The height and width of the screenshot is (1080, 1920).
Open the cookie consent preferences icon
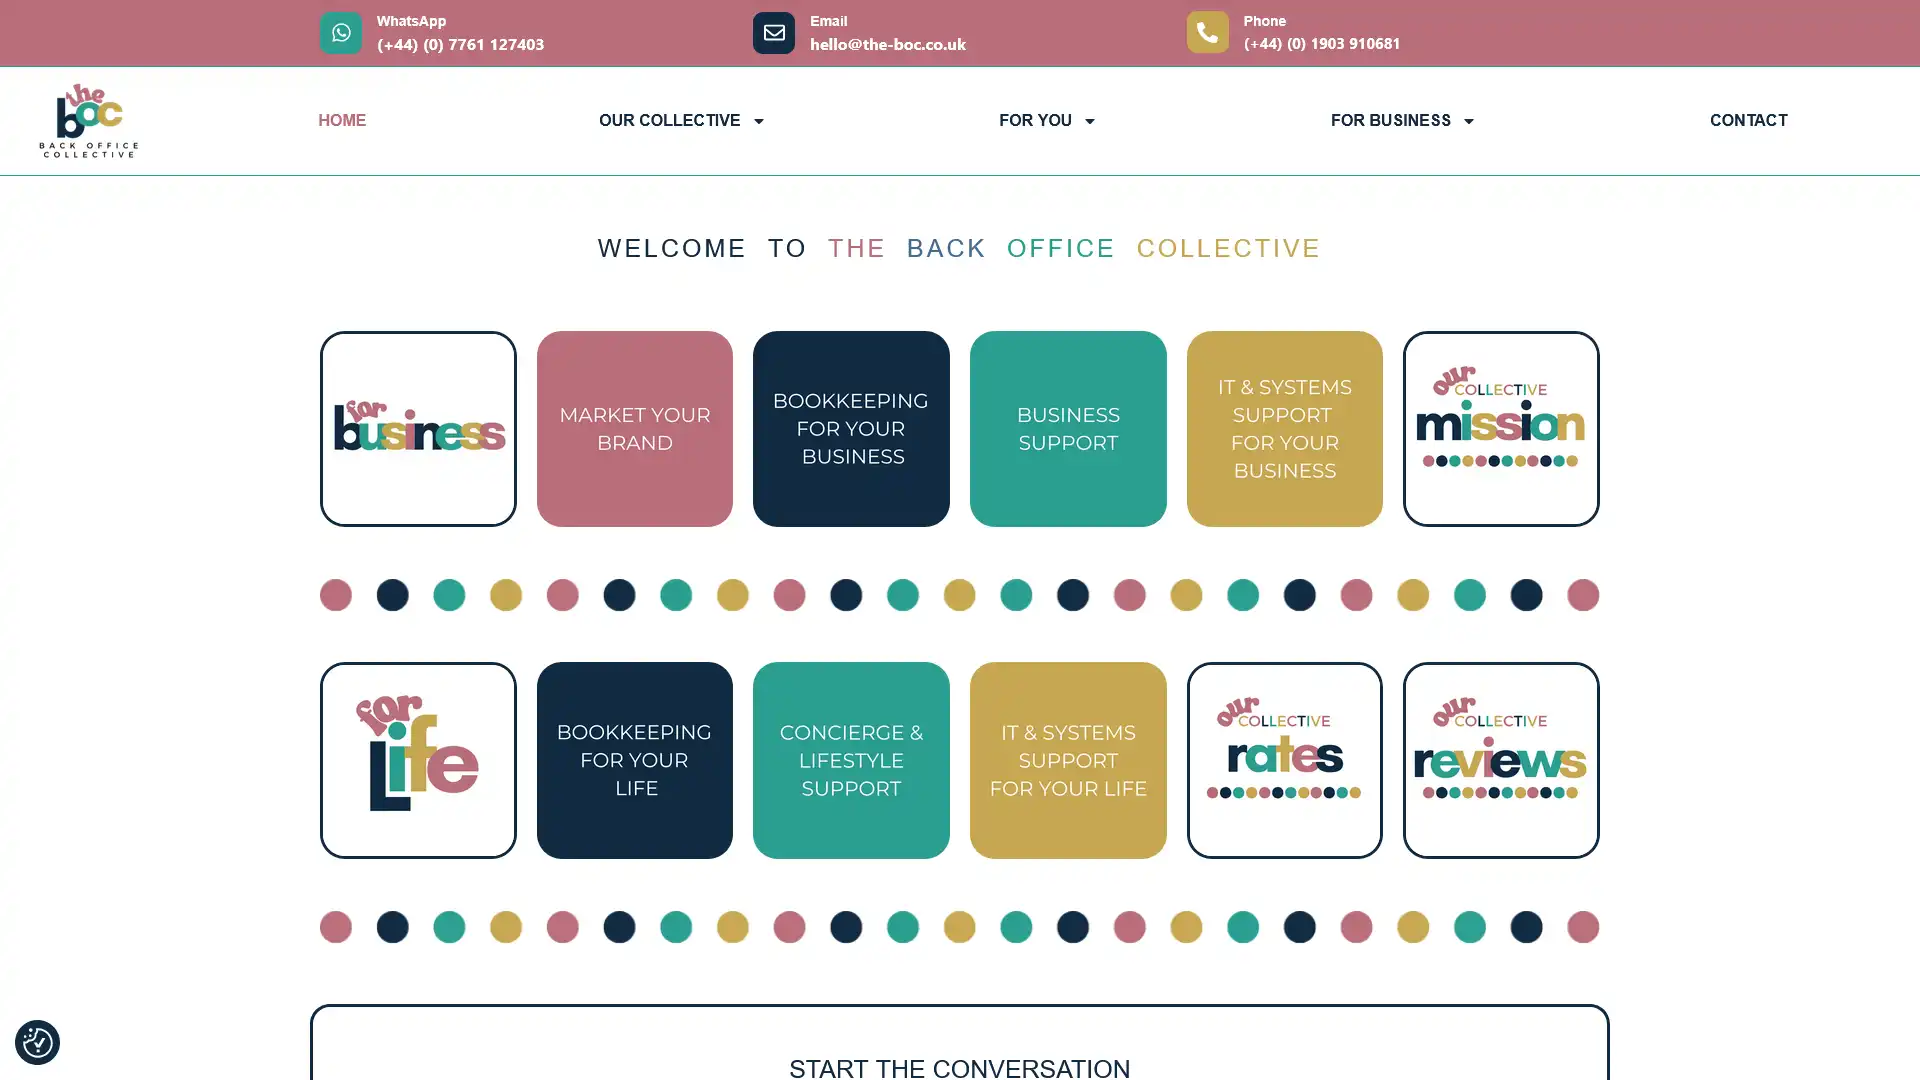(x=37, y=1042)
